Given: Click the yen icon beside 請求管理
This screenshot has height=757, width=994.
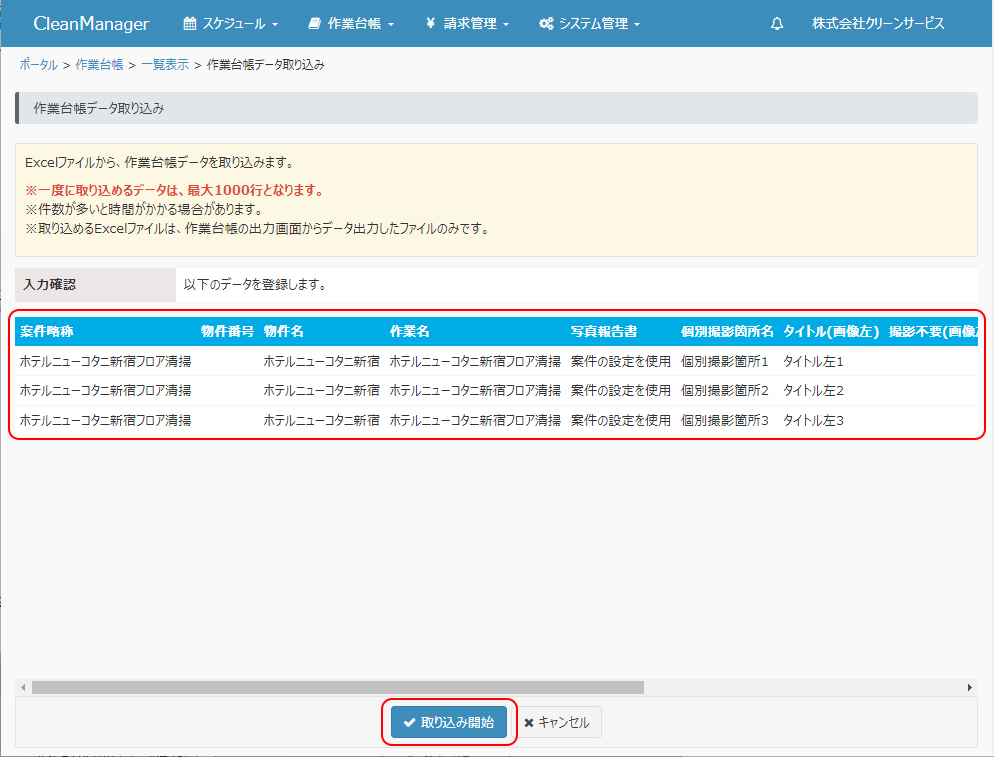Looking at the screenshot, I should pos(430,24).
